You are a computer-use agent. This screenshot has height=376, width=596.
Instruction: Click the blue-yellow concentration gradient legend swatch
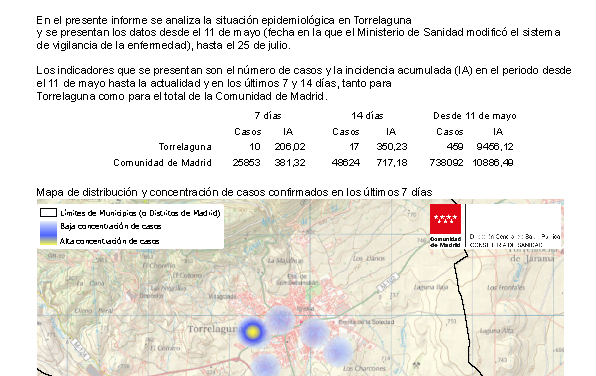48,233
